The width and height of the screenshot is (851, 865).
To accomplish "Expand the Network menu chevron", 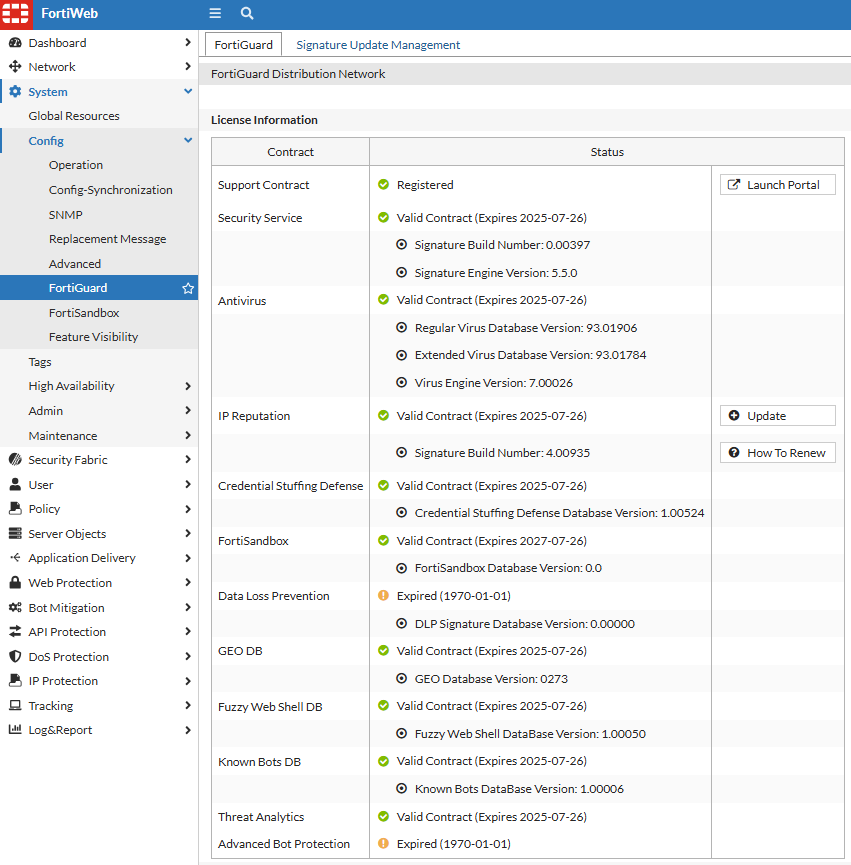I will [x=188, y=67].
